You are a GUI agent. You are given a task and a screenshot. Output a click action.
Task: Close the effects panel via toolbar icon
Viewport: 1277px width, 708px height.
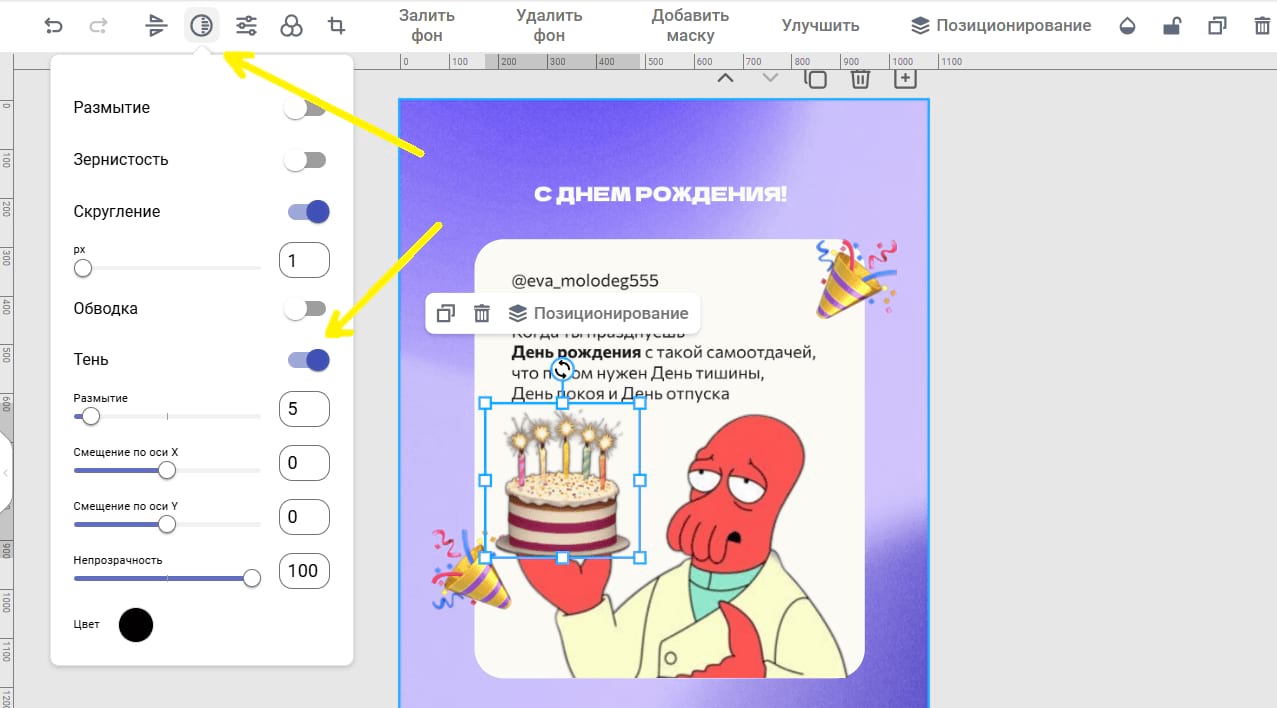pyautogui.click(x=202, y=26)
